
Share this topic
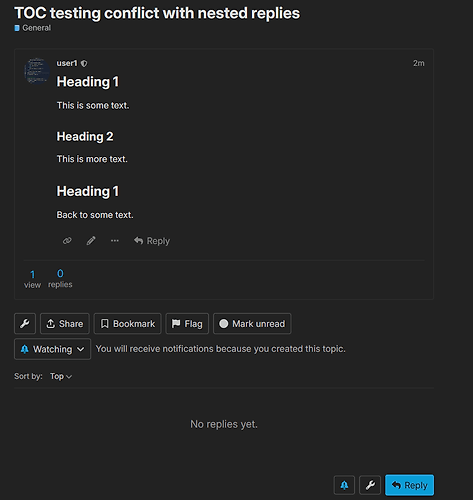65,323
